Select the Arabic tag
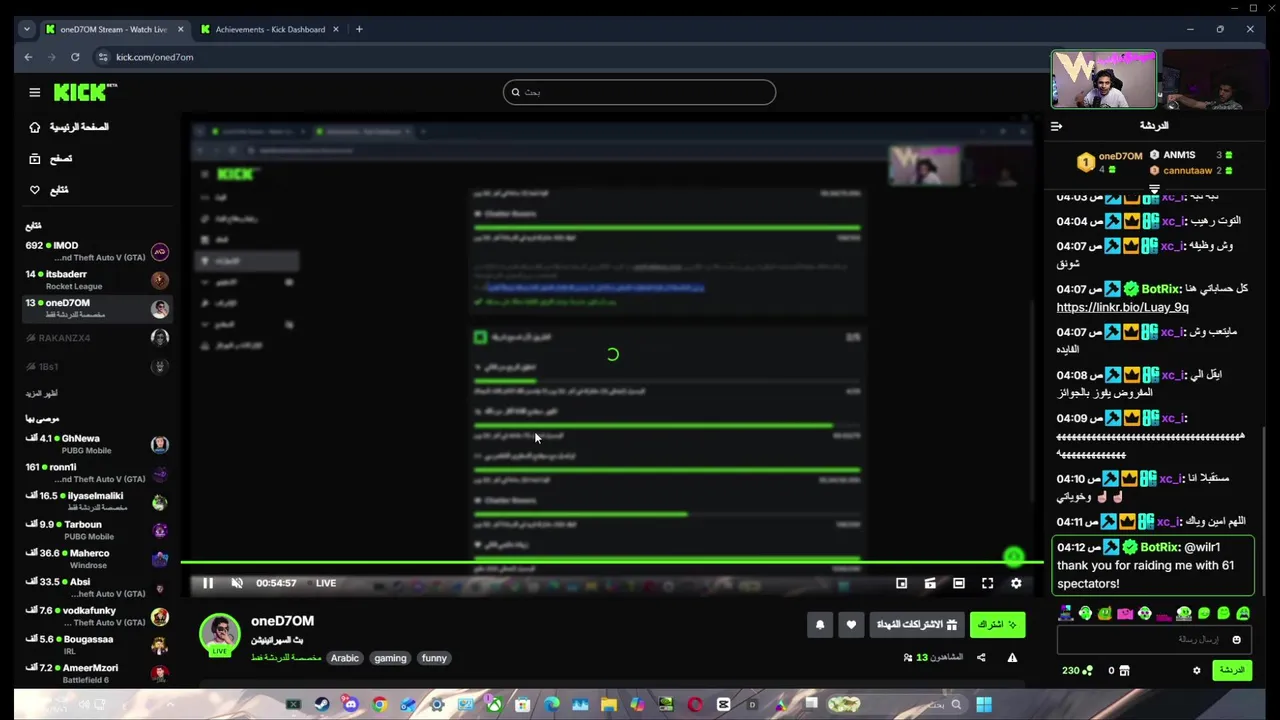The image size is (1280, 720). 345,658
